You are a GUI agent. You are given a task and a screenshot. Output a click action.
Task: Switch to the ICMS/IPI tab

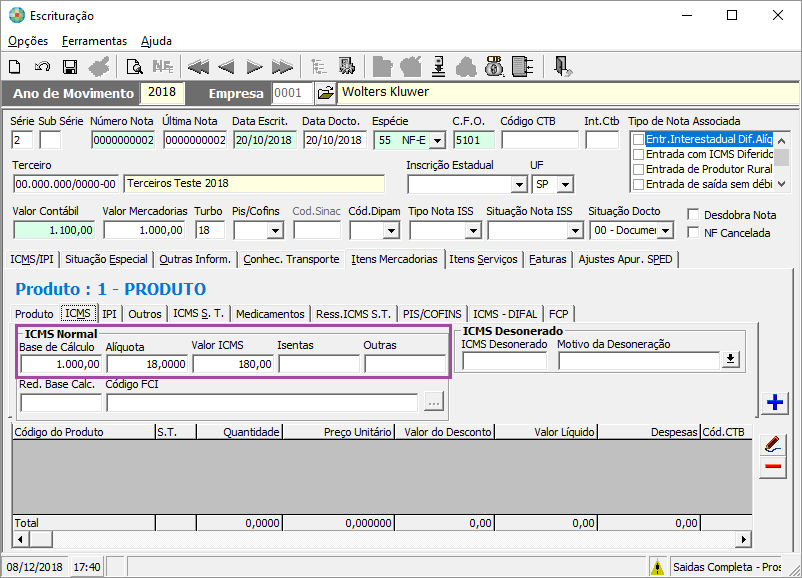[x=32, y=259]
